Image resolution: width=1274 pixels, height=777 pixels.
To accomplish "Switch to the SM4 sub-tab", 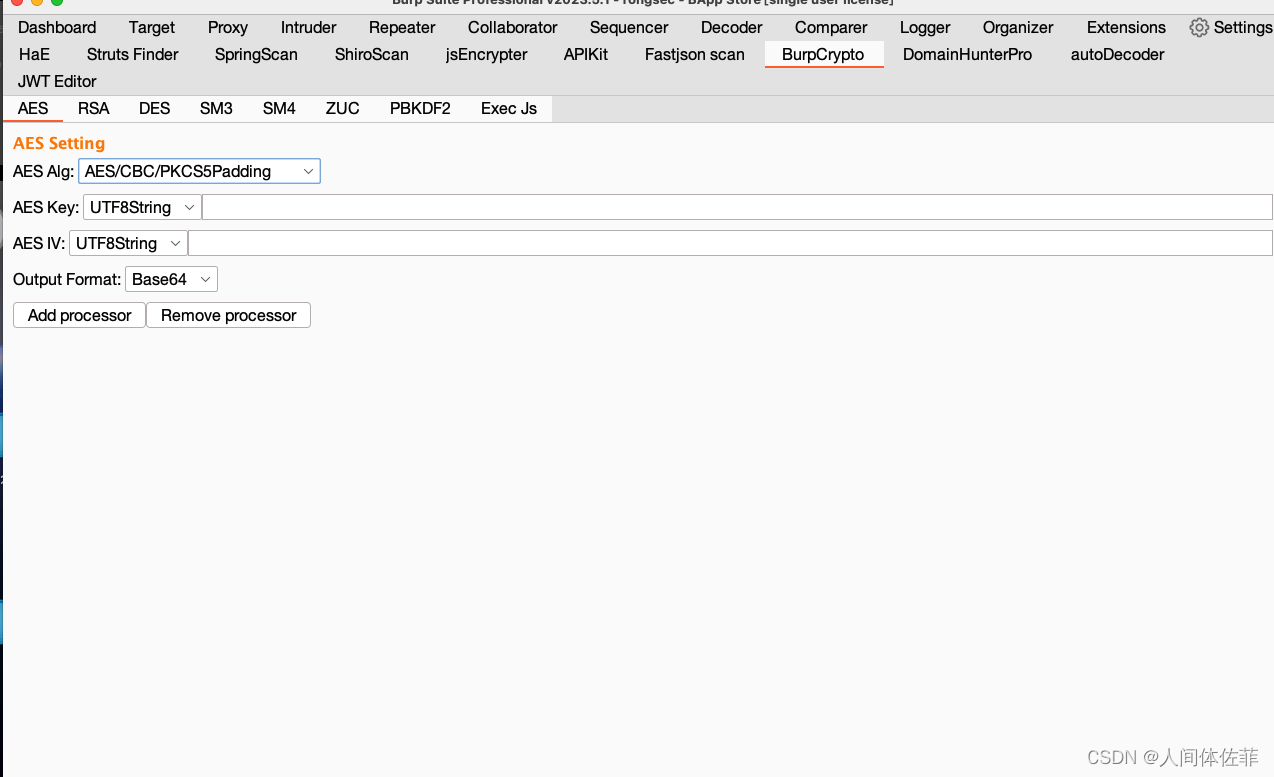I will [x=279, y=108].
